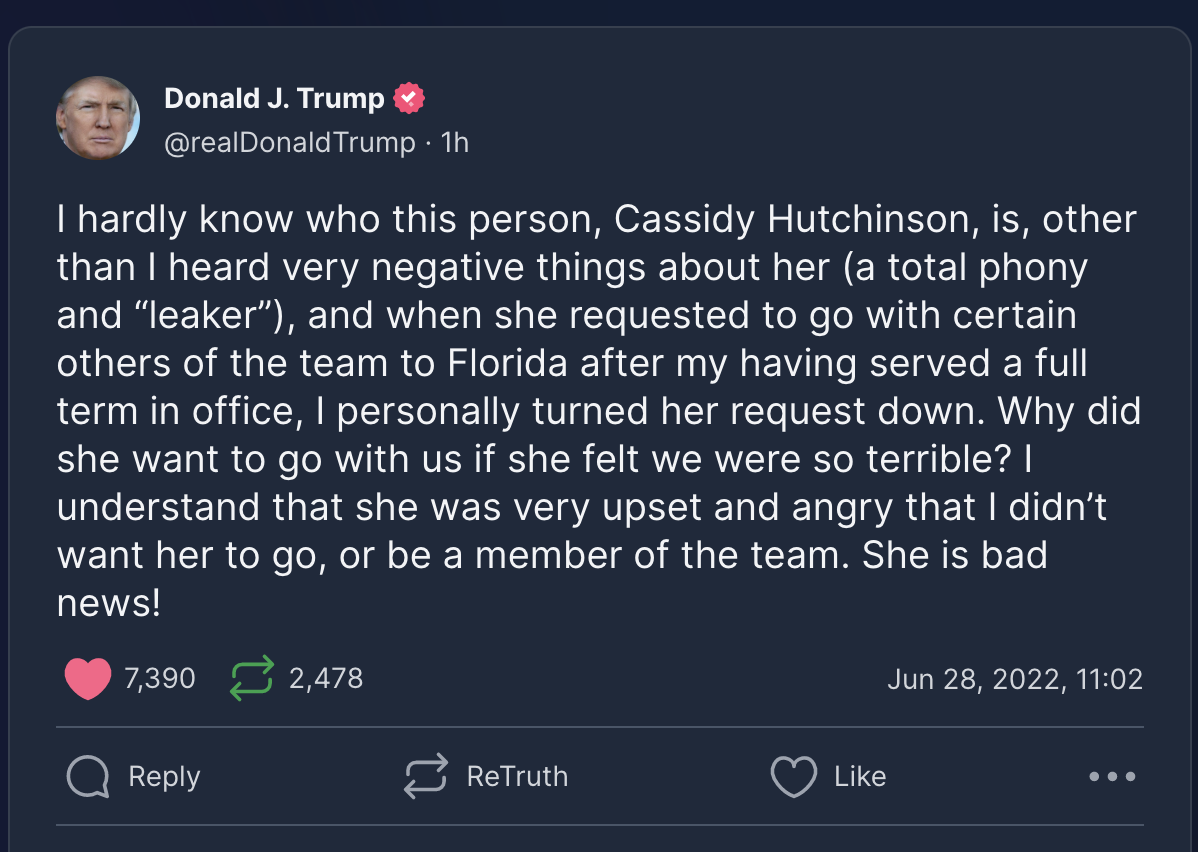The height and width of the screenshot is (852, 1198).
Task: Open the profile avatar photo
Action: click(x=98, y=118)
